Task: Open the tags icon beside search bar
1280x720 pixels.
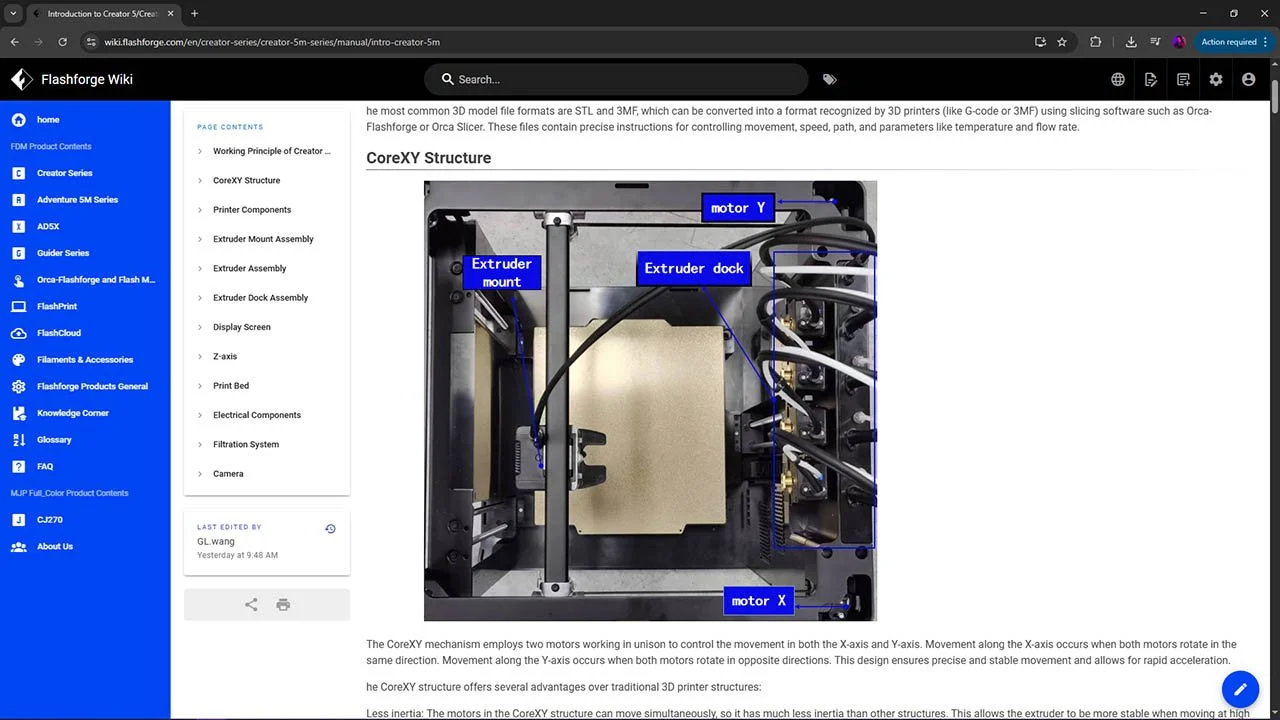Action: (829, 79)
